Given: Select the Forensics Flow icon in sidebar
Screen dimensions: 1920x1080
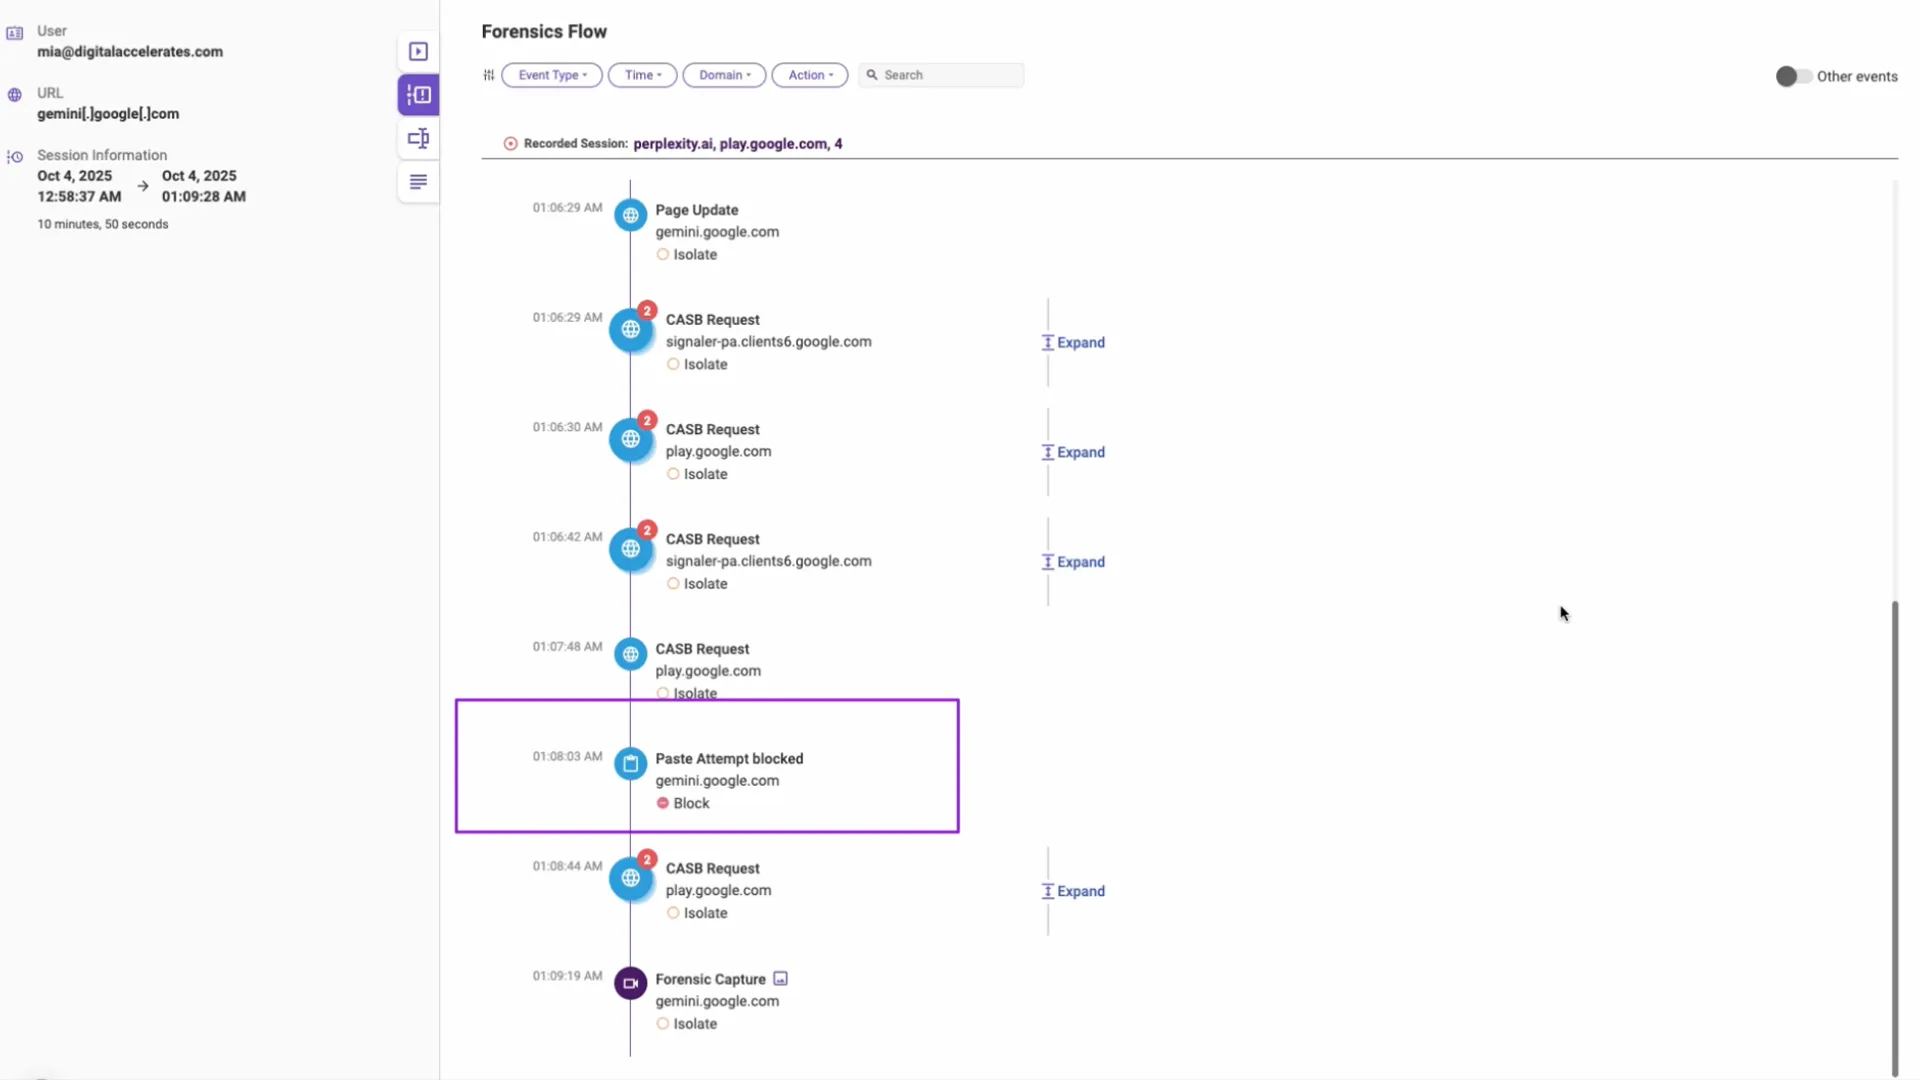Looking at the screenshot, I should click(419, 94).
